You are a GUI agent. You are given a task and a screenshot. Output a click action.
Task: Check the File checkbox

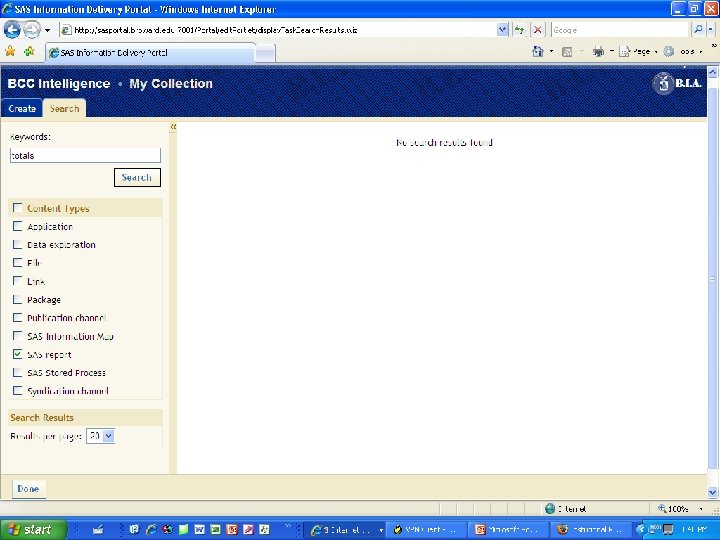click(17, 263)
